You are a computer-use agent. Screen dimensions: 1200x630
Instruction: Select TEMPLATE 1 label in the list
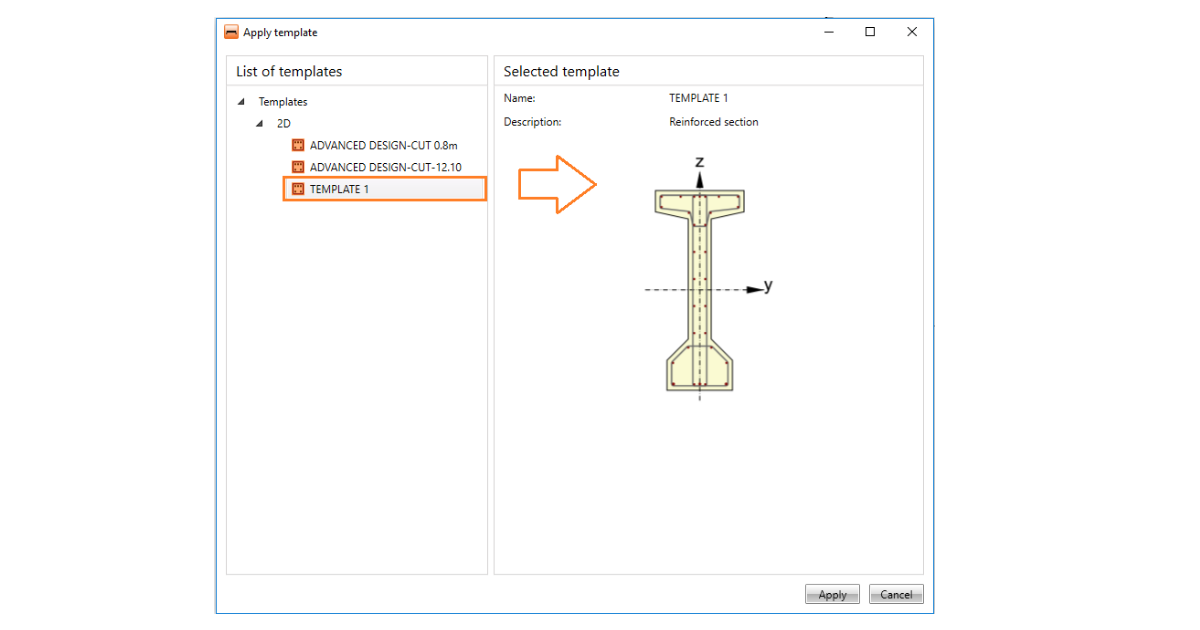pos(339,189)
